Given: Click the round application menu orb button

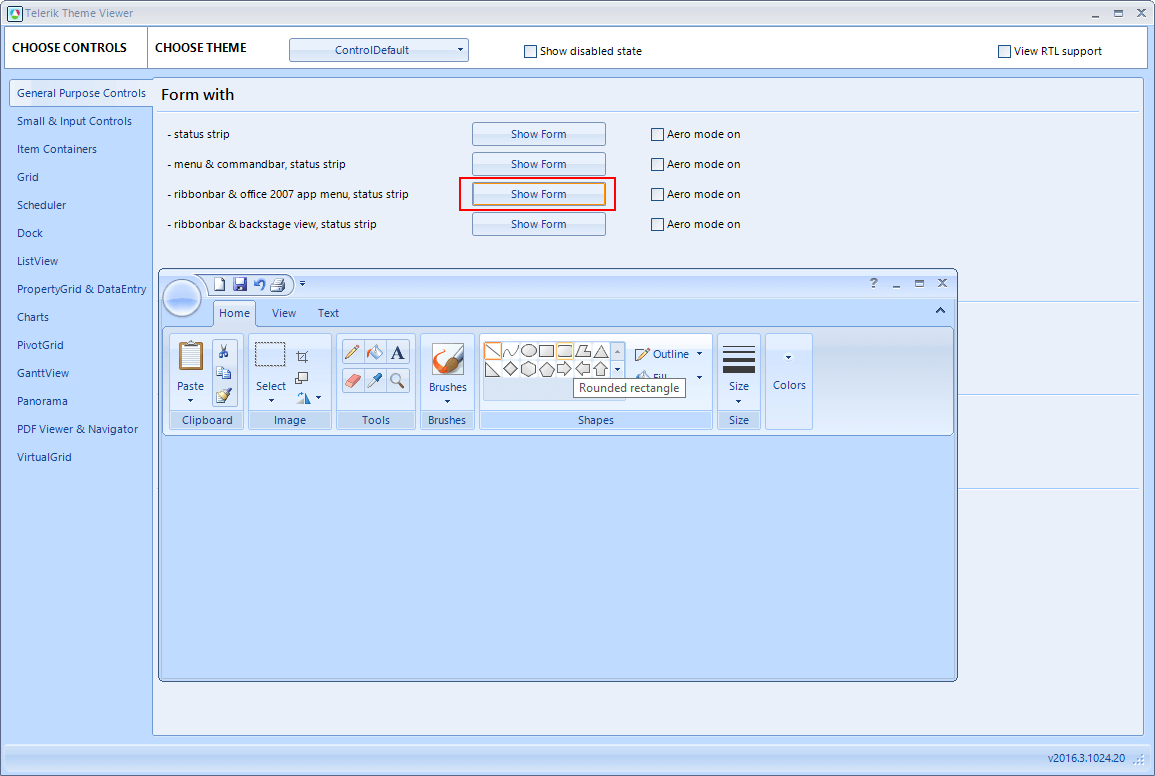Looking at the screenshot, I should 181,298.
